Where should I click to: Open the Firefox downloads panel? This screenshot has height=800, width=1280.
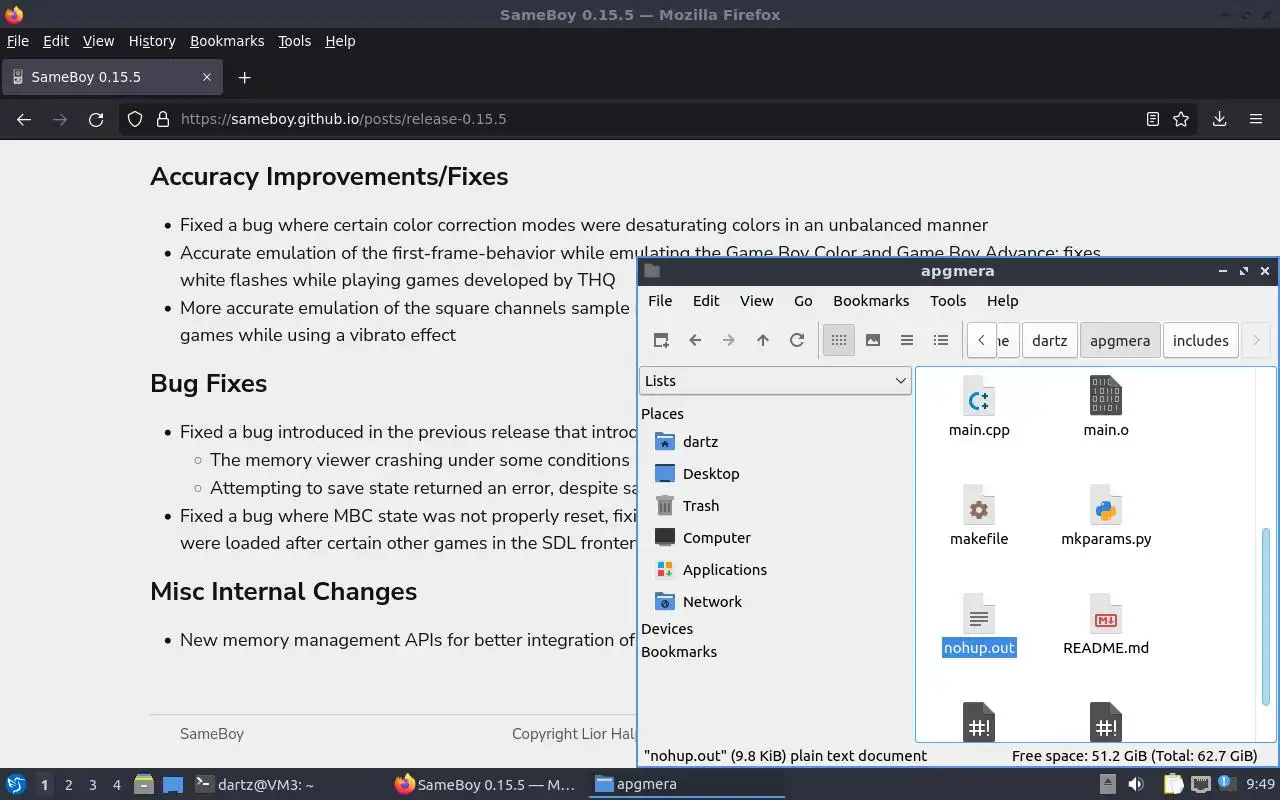[x=1219, y=119]
